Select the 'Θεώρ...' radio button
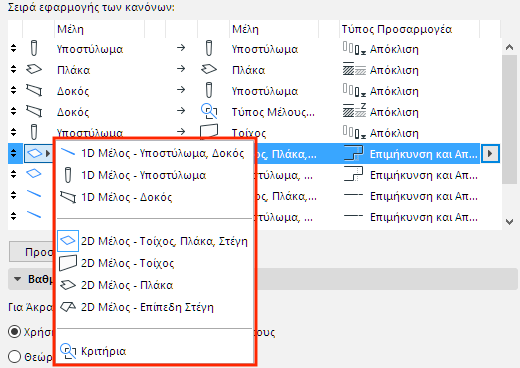 pyautogui.click(x=14, y=357)
